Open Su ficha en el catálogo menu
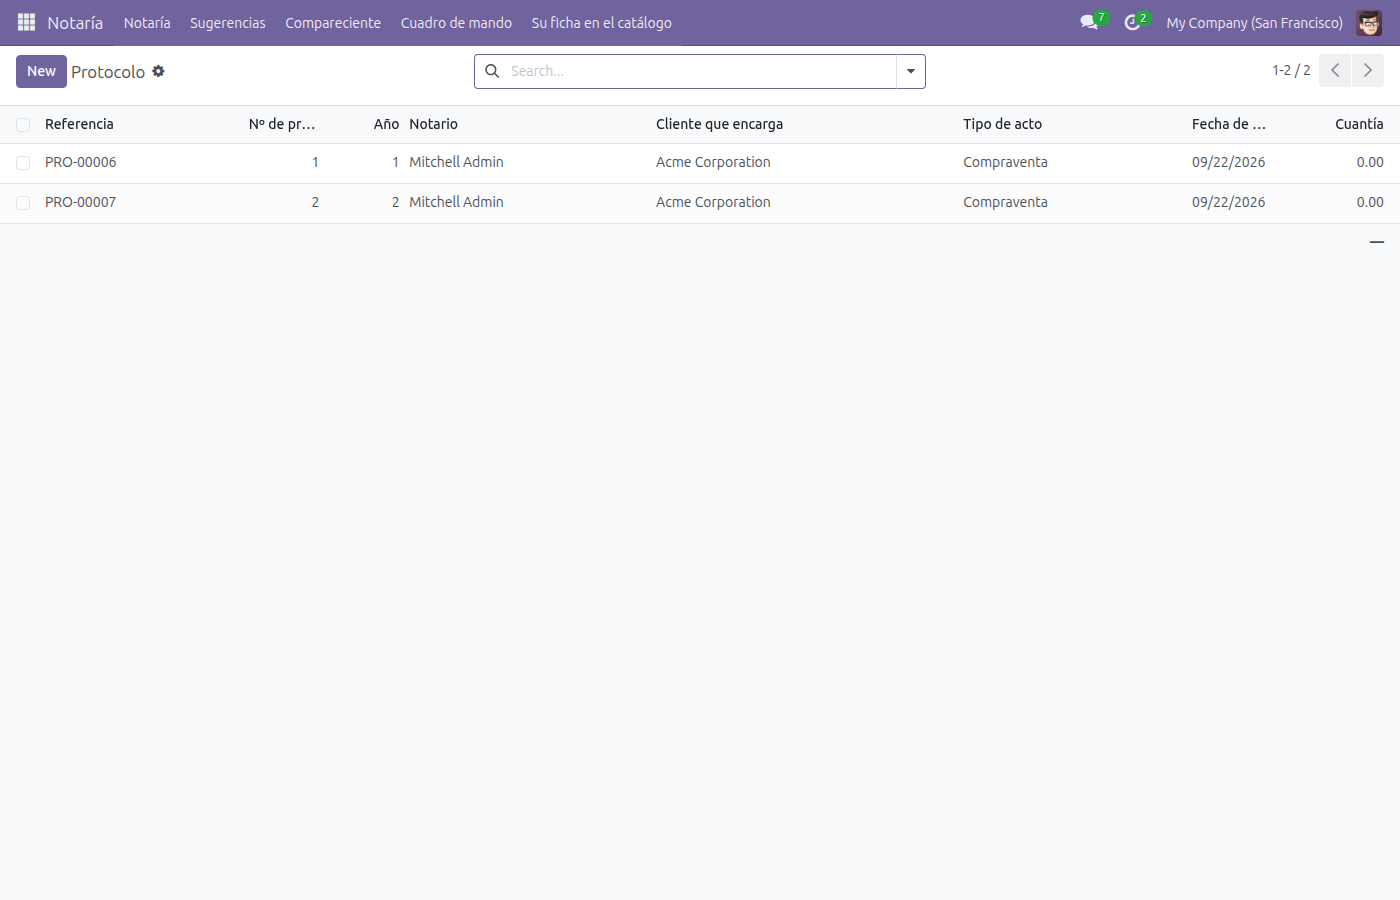Image resolution: width=1400 pixels, height=900 pixels. [x=601, y=22]
